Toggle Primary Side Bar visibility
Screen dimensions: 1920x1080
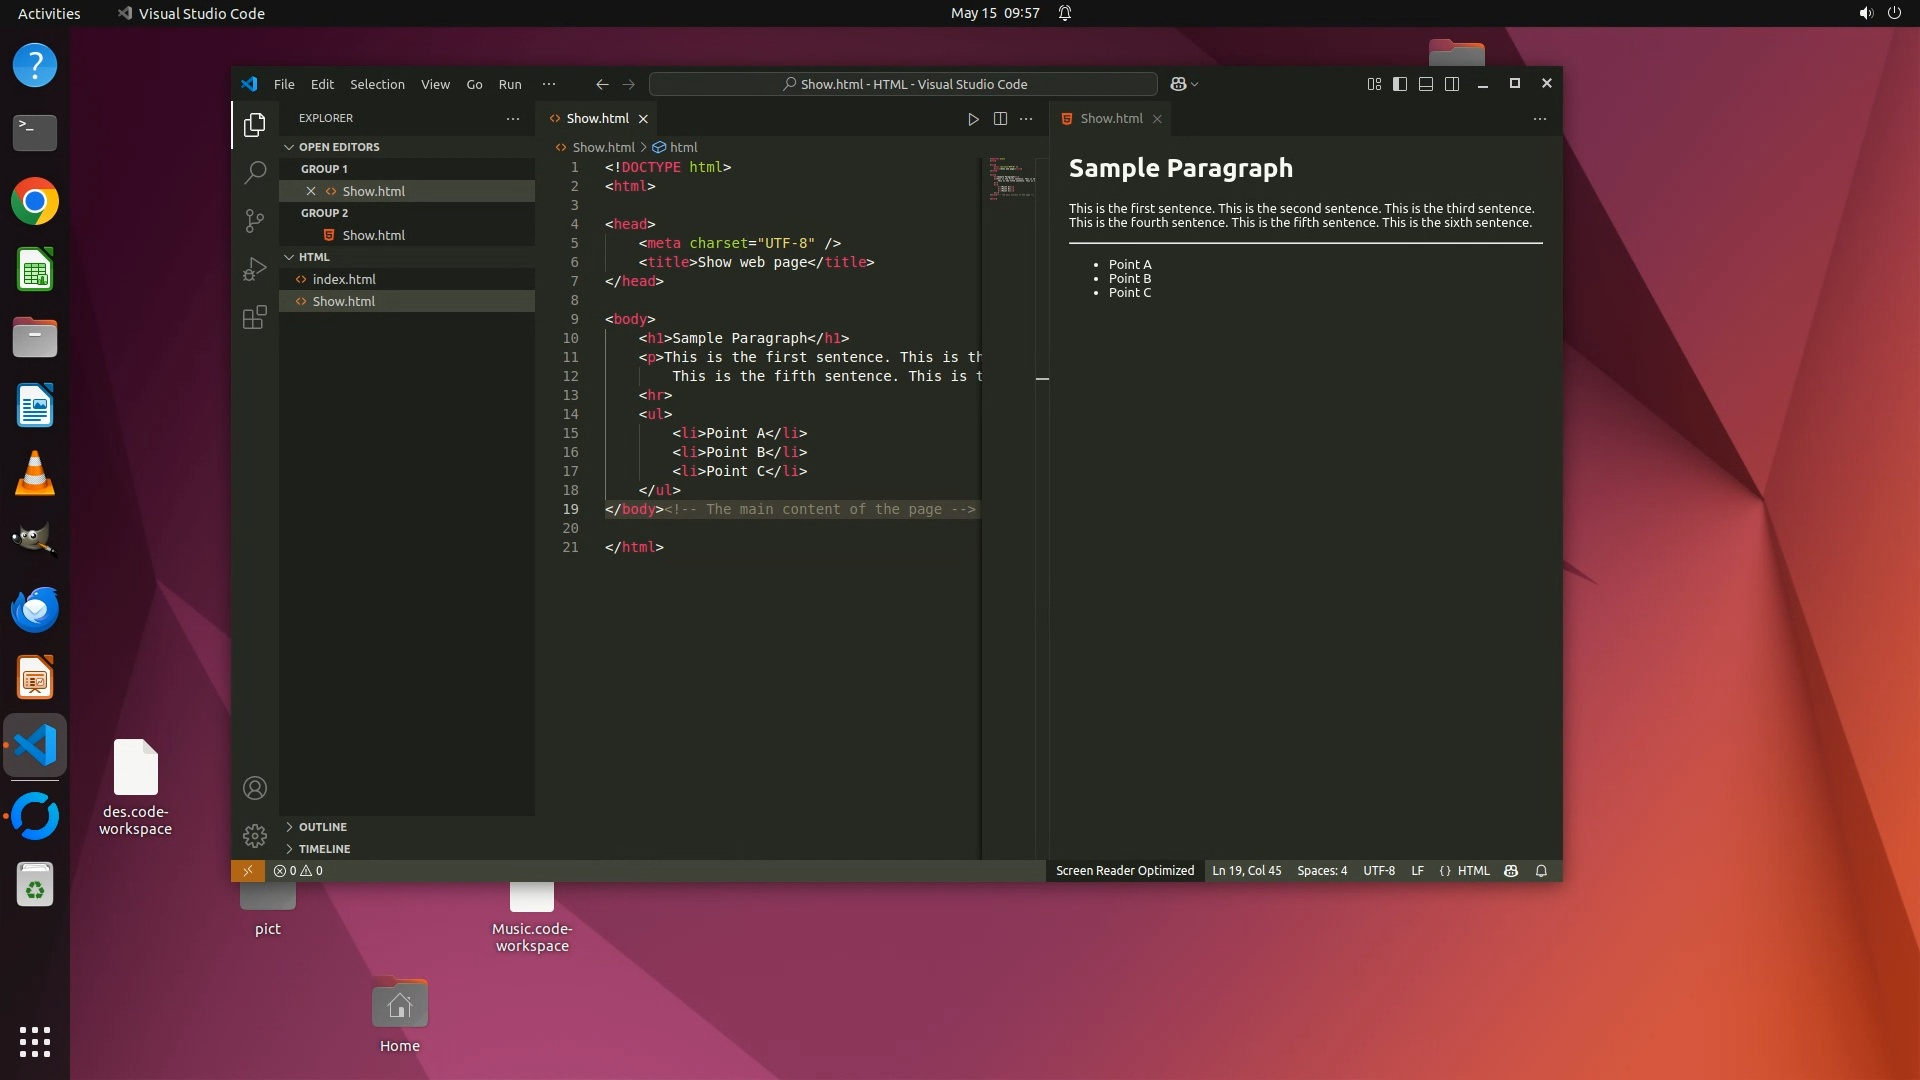tap(1400, 84)
